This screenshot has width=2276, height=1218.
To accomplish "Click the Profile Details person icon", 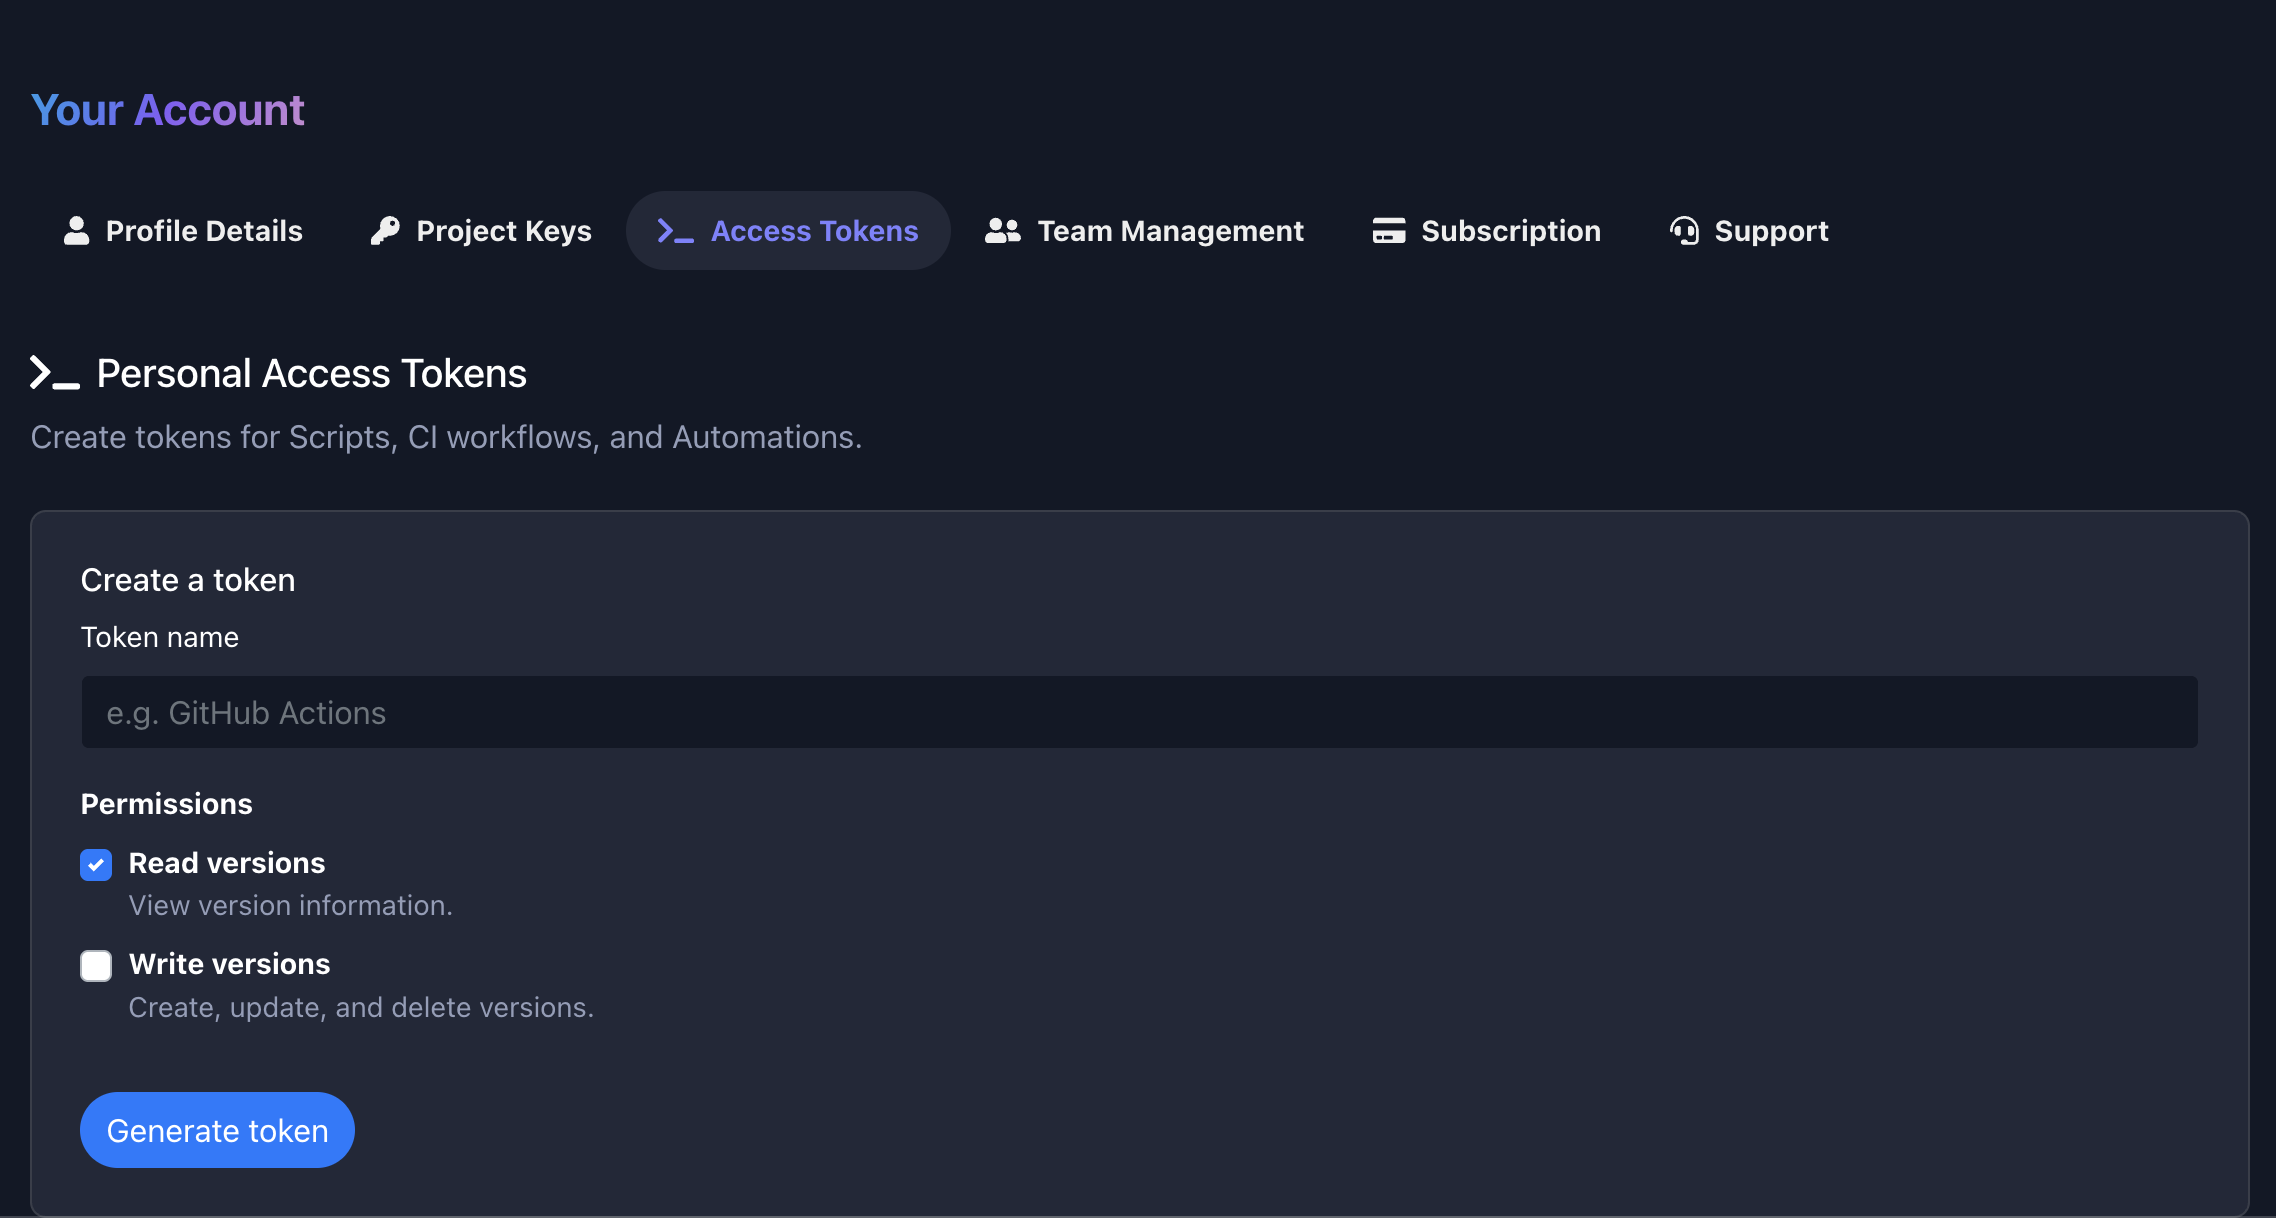I will click(76, 231).
